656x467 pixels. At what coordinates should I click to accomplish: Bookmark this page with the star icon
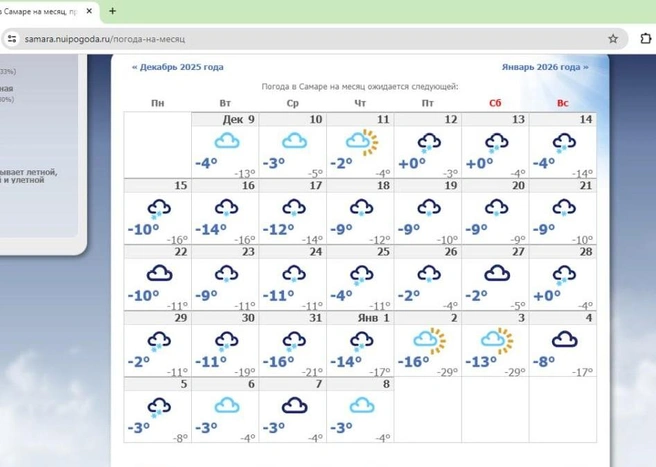pos(613,39)
